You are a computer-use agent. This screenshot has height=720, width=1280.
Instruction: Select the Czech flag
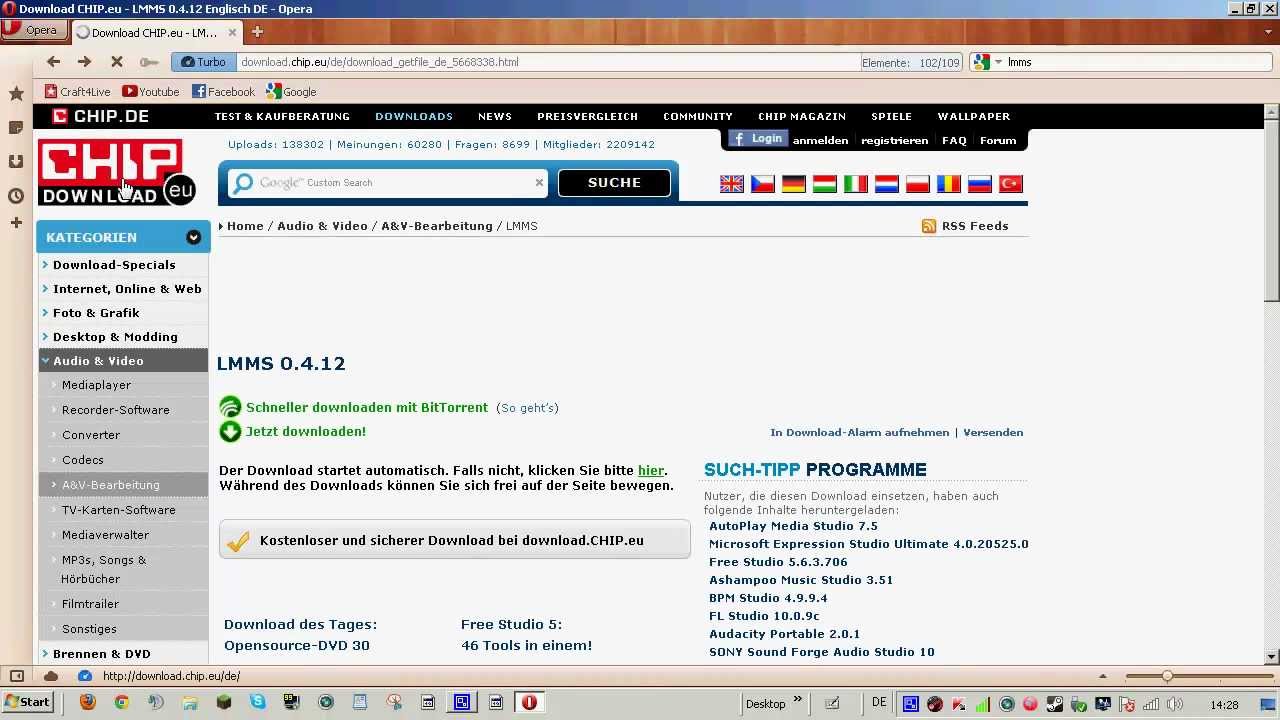(x=763, y=184)
